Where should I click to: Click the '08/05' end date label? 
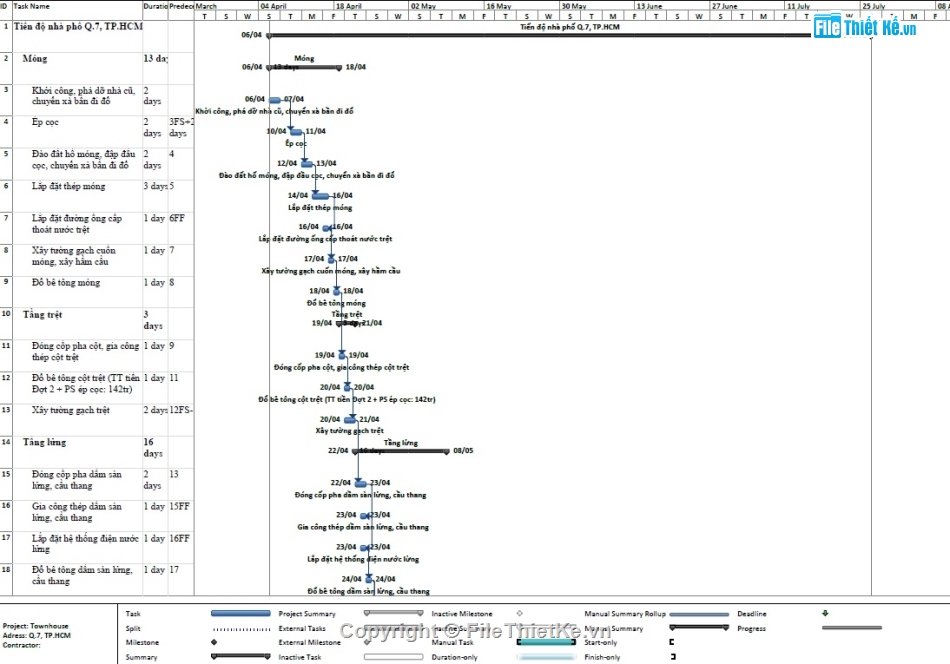click(463, 451)
